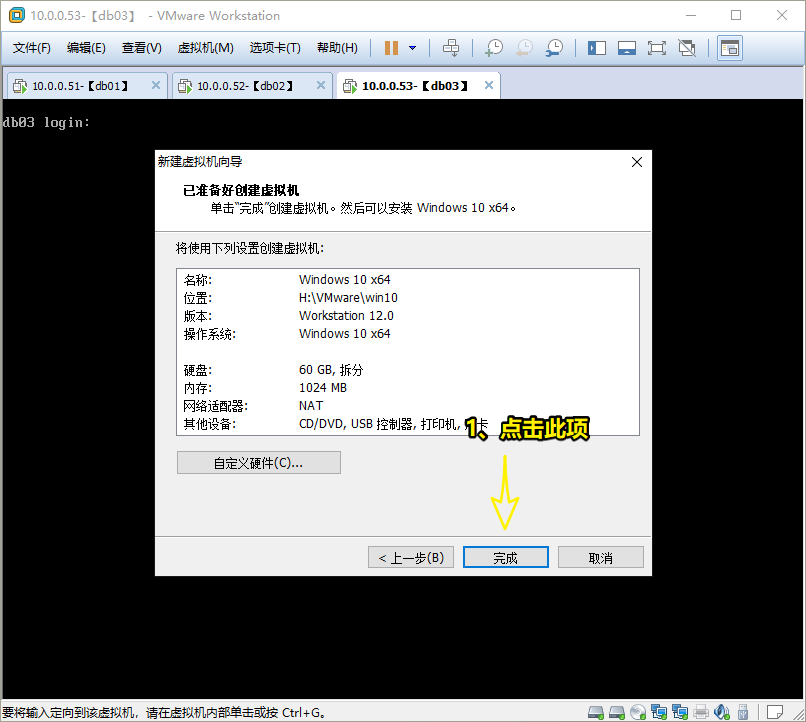Click the VMware Workstation logo in the title bar

[16, 15]
